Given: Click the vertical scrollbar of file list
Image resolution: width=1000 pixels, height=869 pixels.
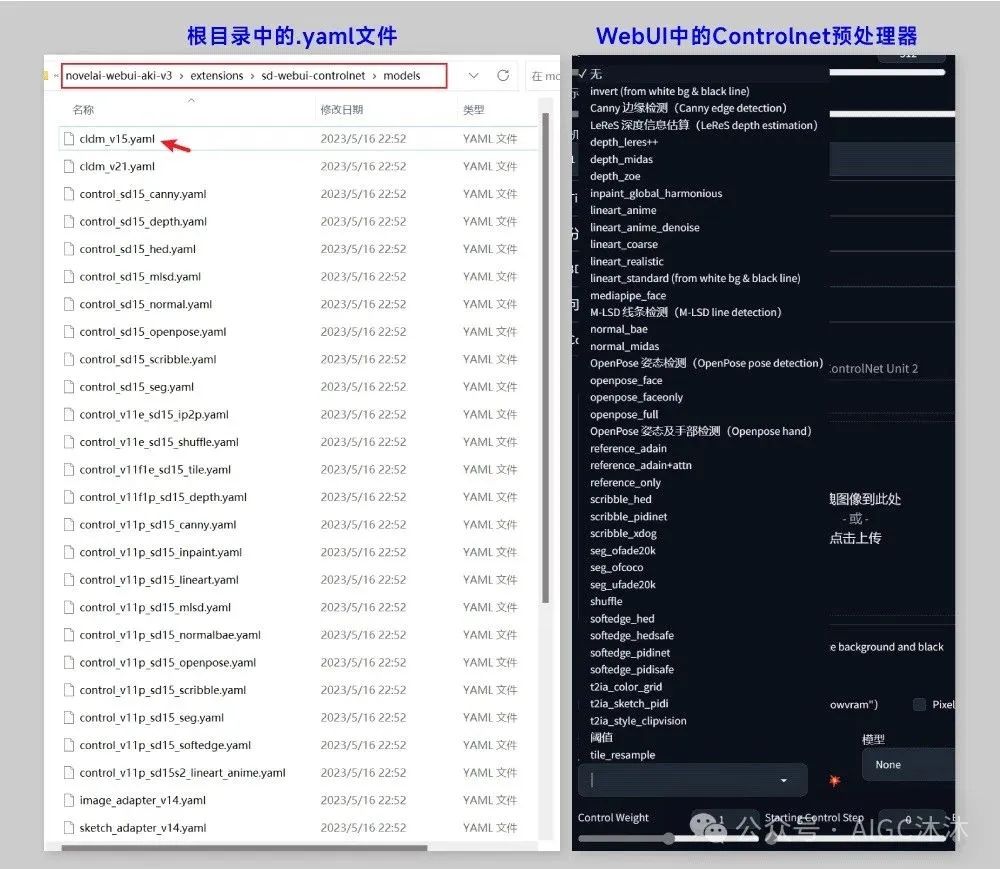Looking at the screenshot, I should (x=545, y=357).
